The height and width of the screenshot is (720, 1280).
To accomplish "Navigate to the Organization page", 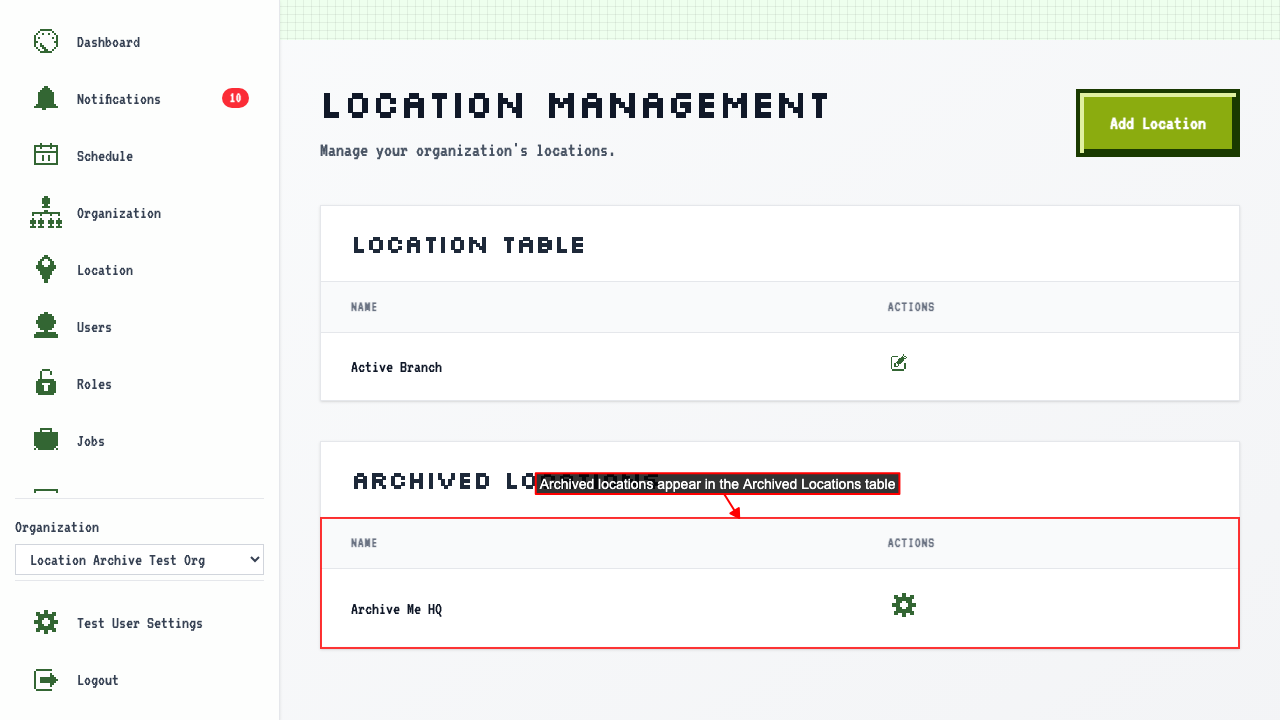I will [x=140, y=213].
